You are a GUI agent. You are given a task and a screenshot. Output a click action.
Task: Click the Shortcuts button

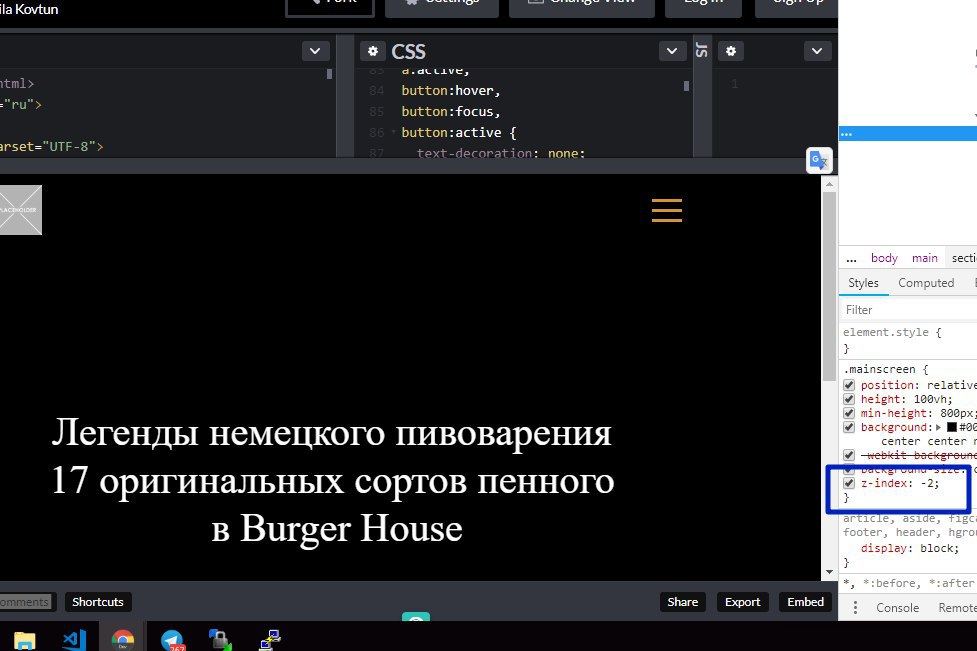[98, 602]
